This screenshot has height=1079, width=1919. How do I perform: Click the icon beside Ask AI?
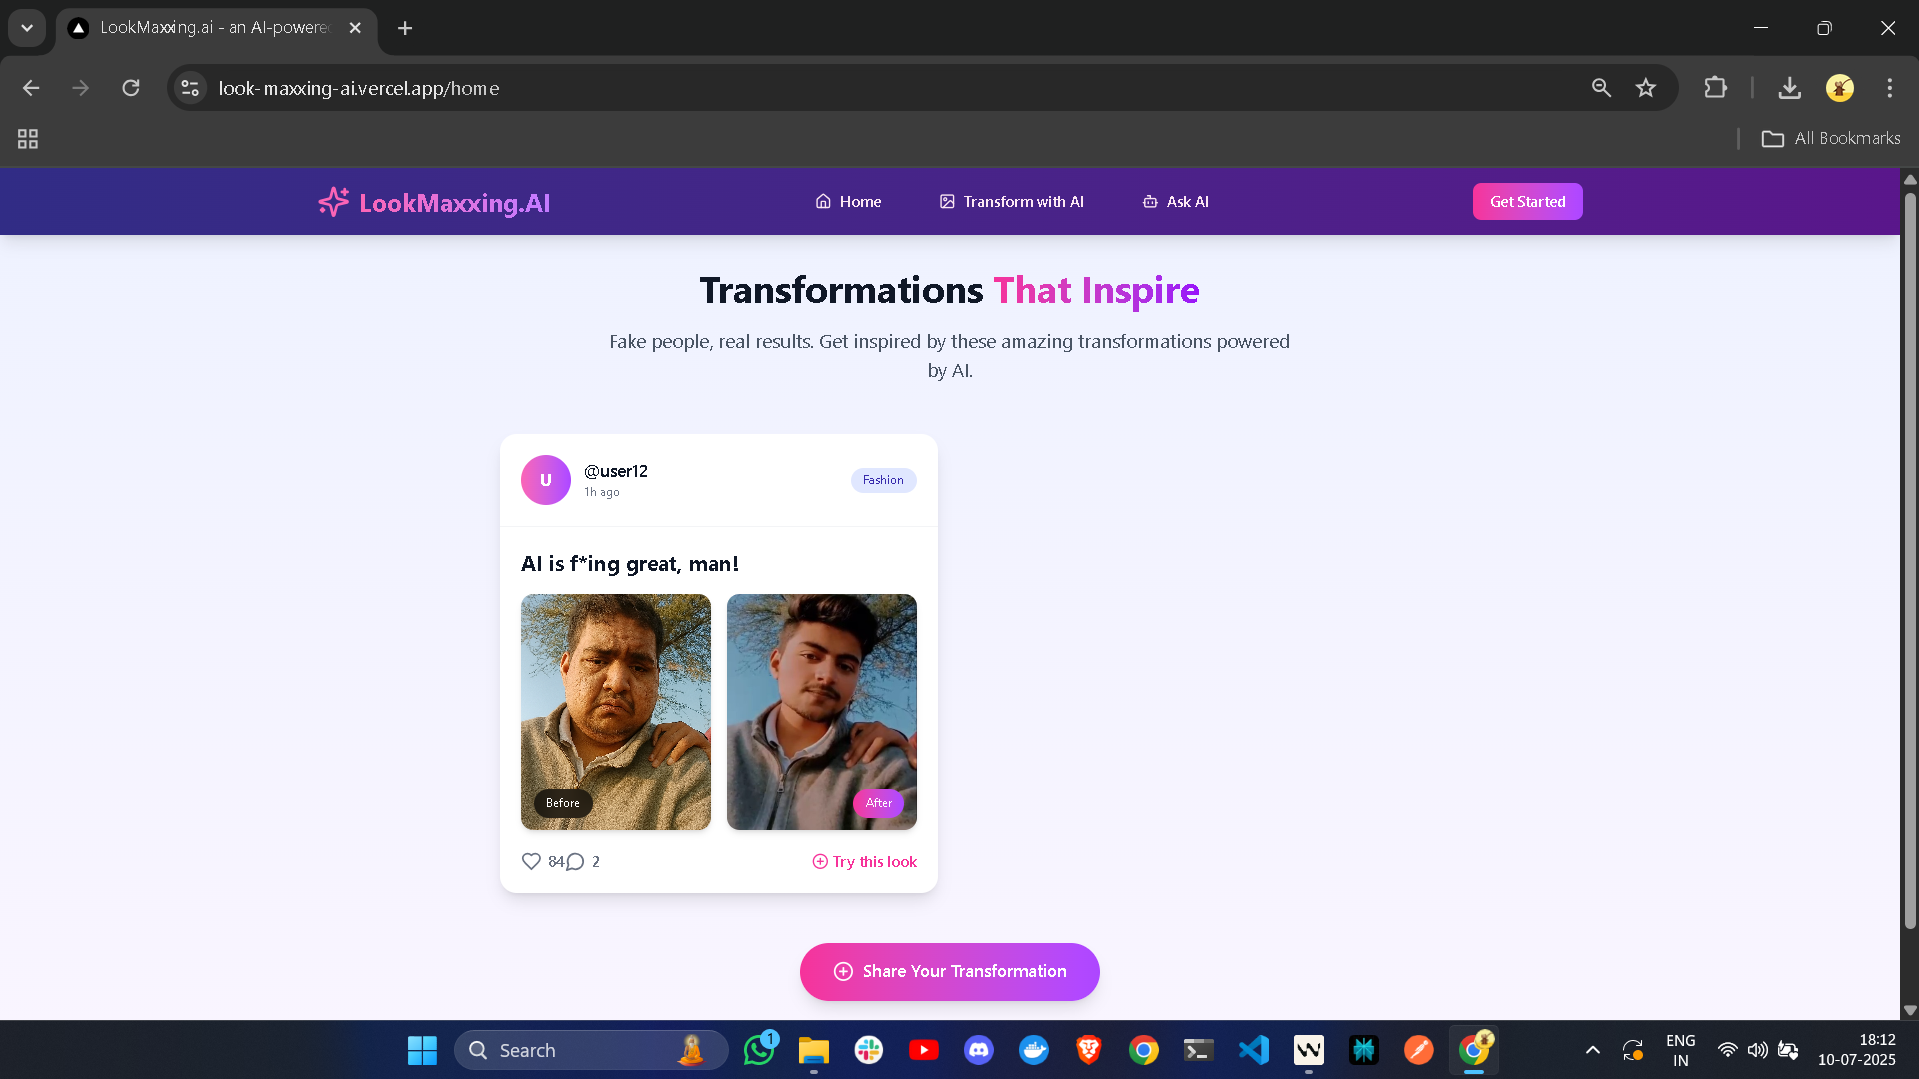pyautogui.click(x=1149, y=201)
